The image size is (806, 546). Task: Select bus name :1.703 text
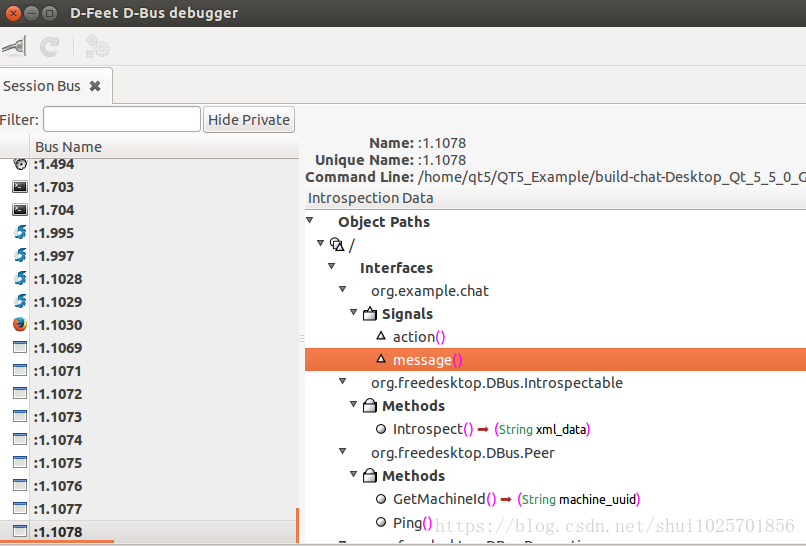[54, 187]
